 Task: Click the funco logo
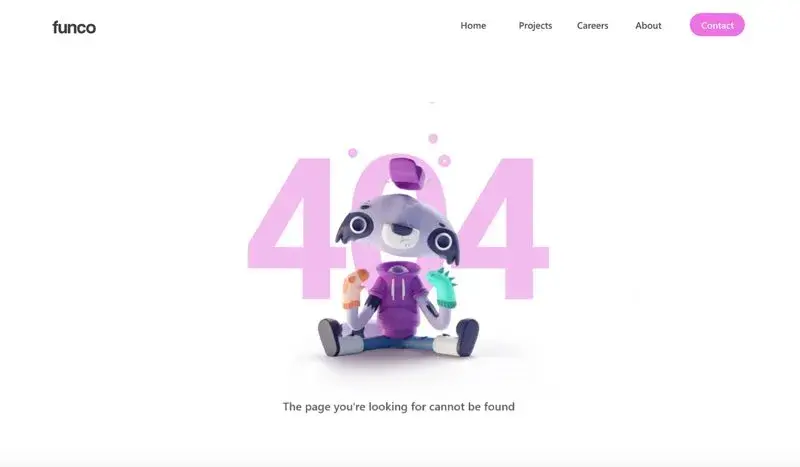[x=74, y=27]
